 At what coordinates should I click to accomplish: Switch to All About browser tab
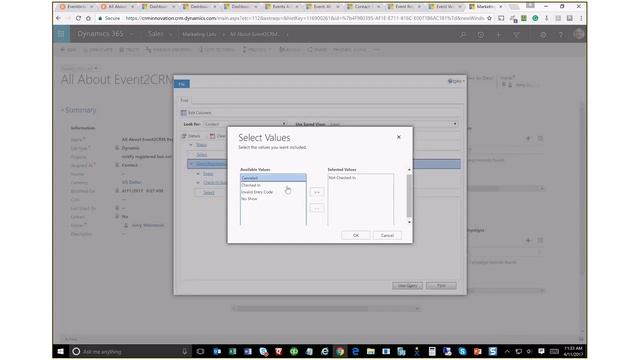116,7
